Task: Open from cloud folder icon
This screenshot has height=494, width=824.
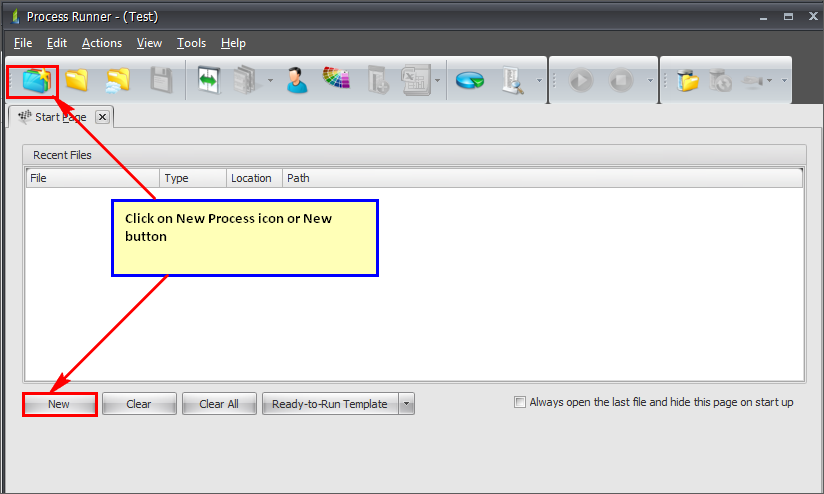Action: click(x=117, y=80)
